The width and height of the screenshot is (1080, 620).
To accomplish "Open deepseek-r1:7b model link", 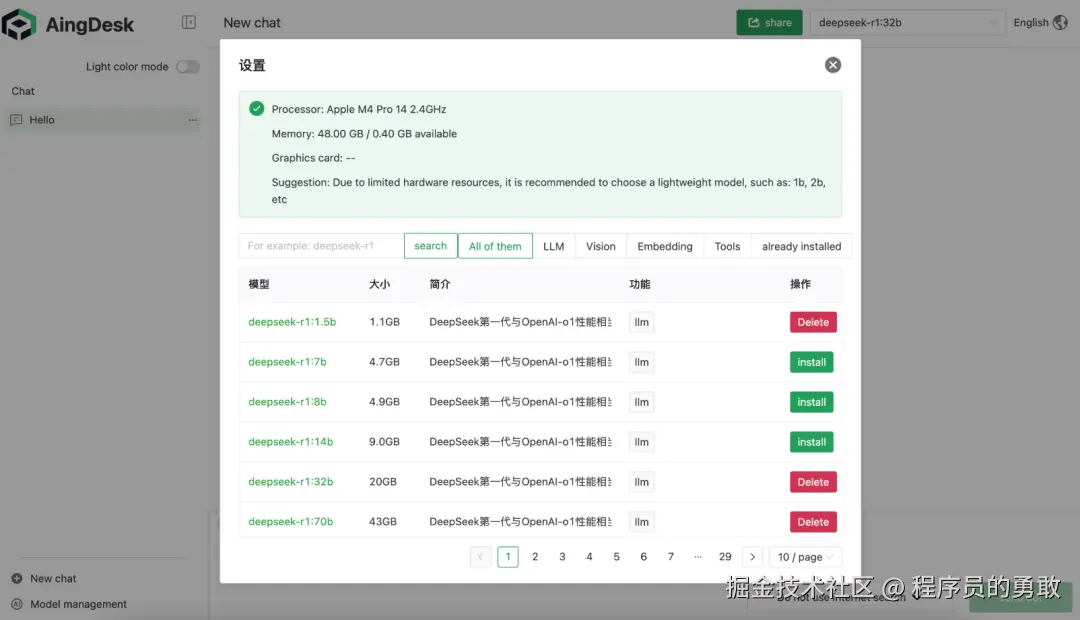I will pos(287,362).
